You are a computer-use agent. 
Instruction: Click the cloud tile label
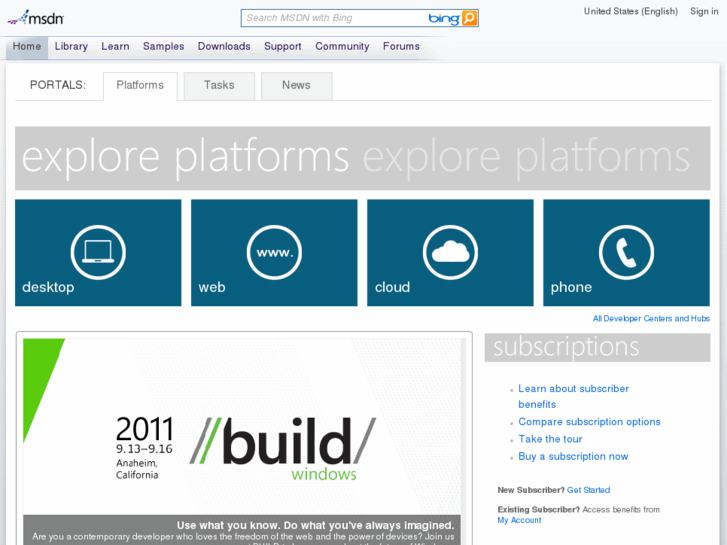[392, 287]
